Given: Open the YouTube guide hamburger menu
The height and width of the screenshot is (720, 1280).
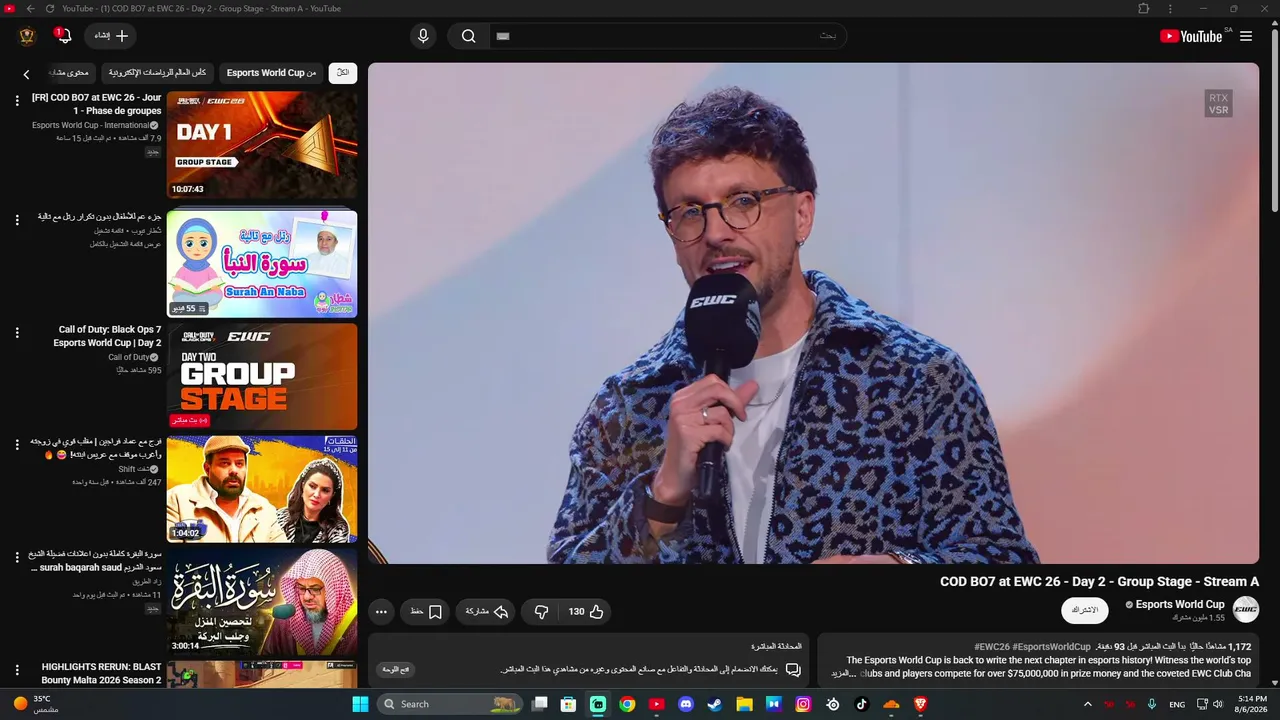Looking at the screenshot, I should (1246, 36).
